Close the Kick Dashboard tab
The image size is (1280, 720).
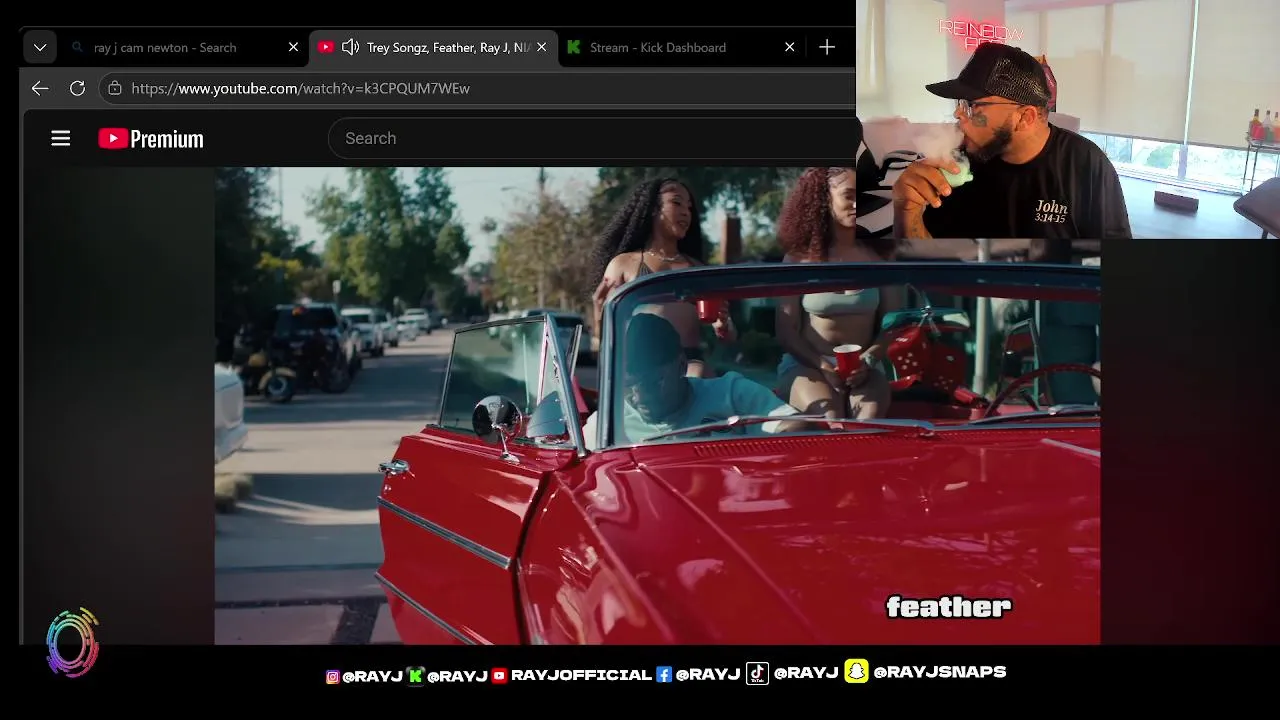tap(789, 47)
